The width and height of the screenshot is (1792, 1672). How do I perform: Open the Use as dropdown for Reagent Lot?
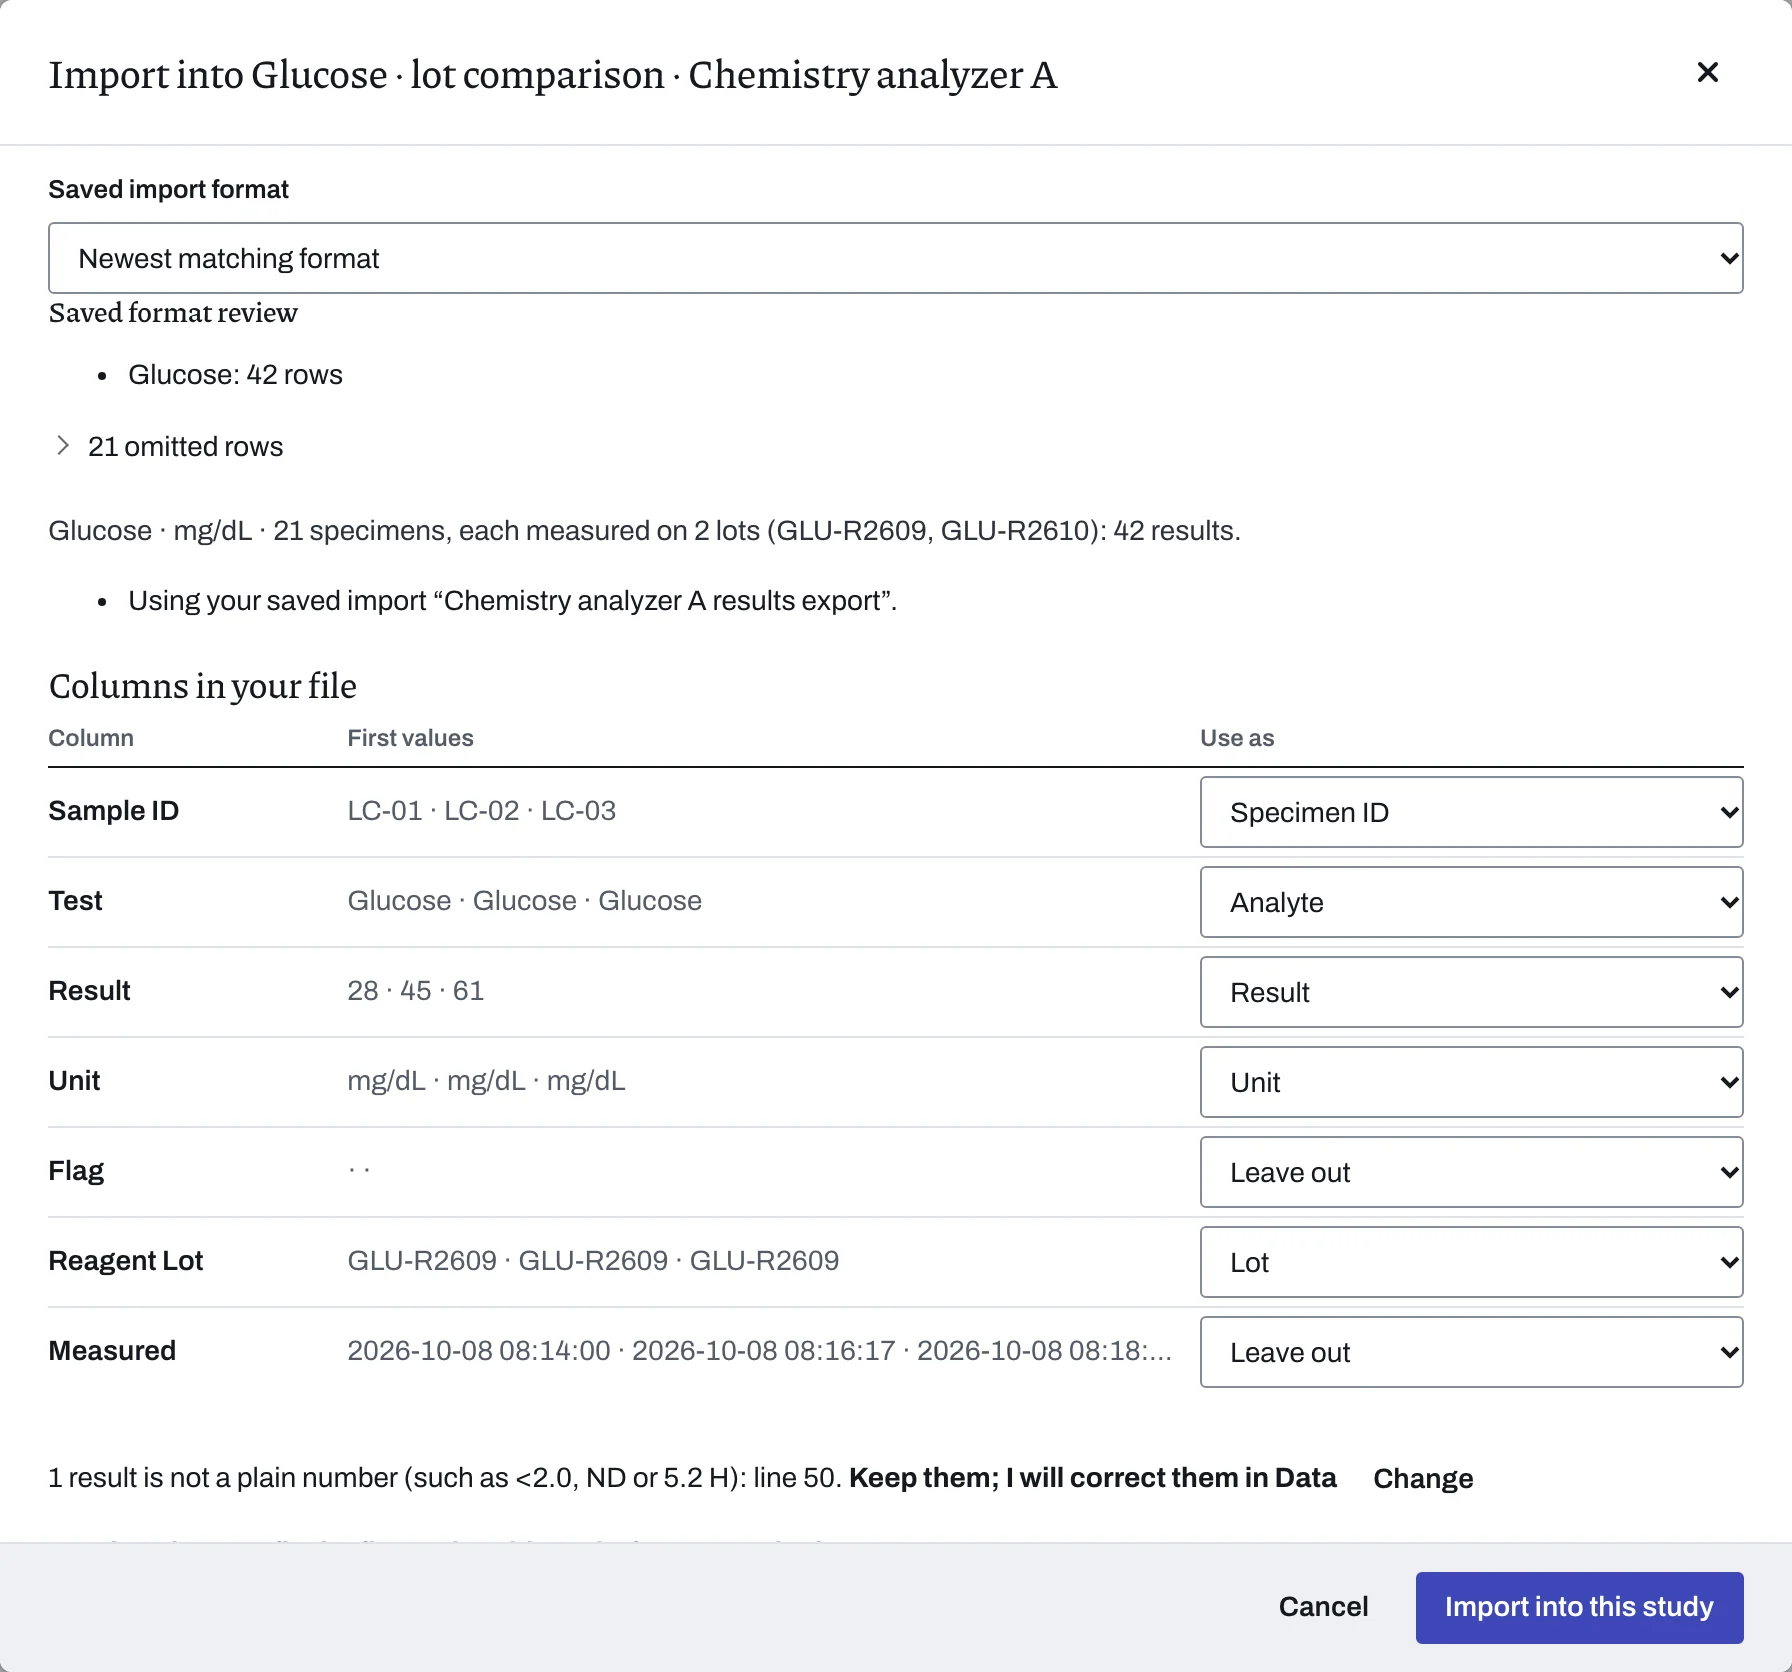1471,1262
